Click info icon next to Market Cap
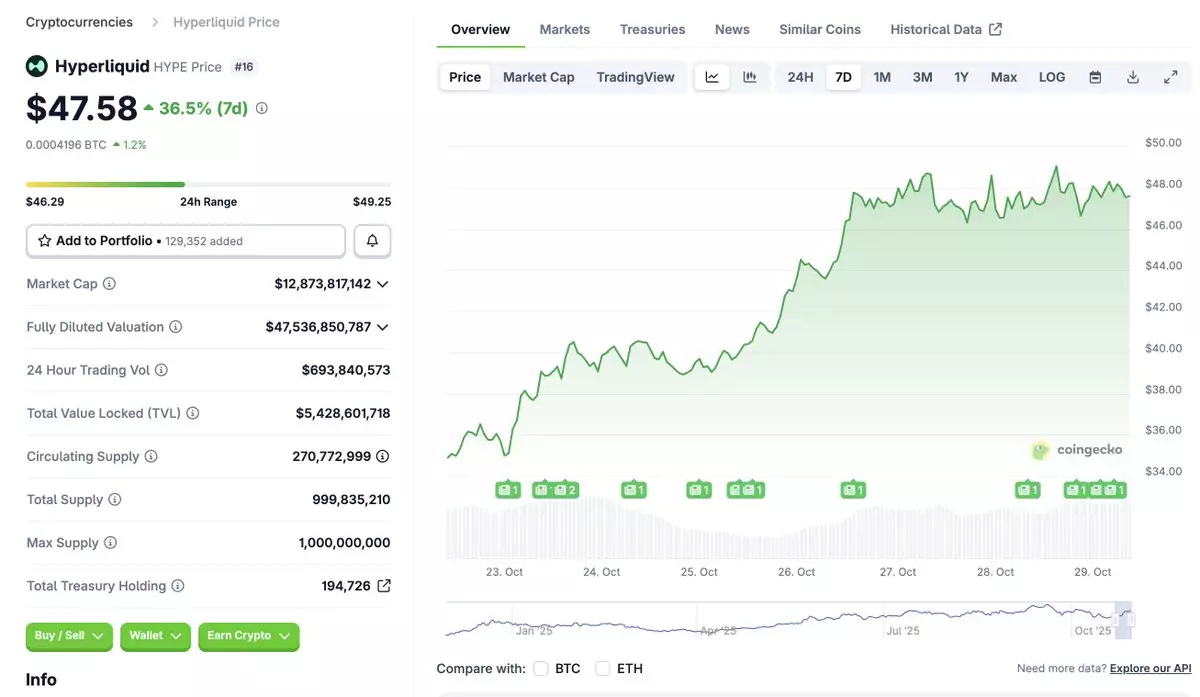 pos(109,284)
